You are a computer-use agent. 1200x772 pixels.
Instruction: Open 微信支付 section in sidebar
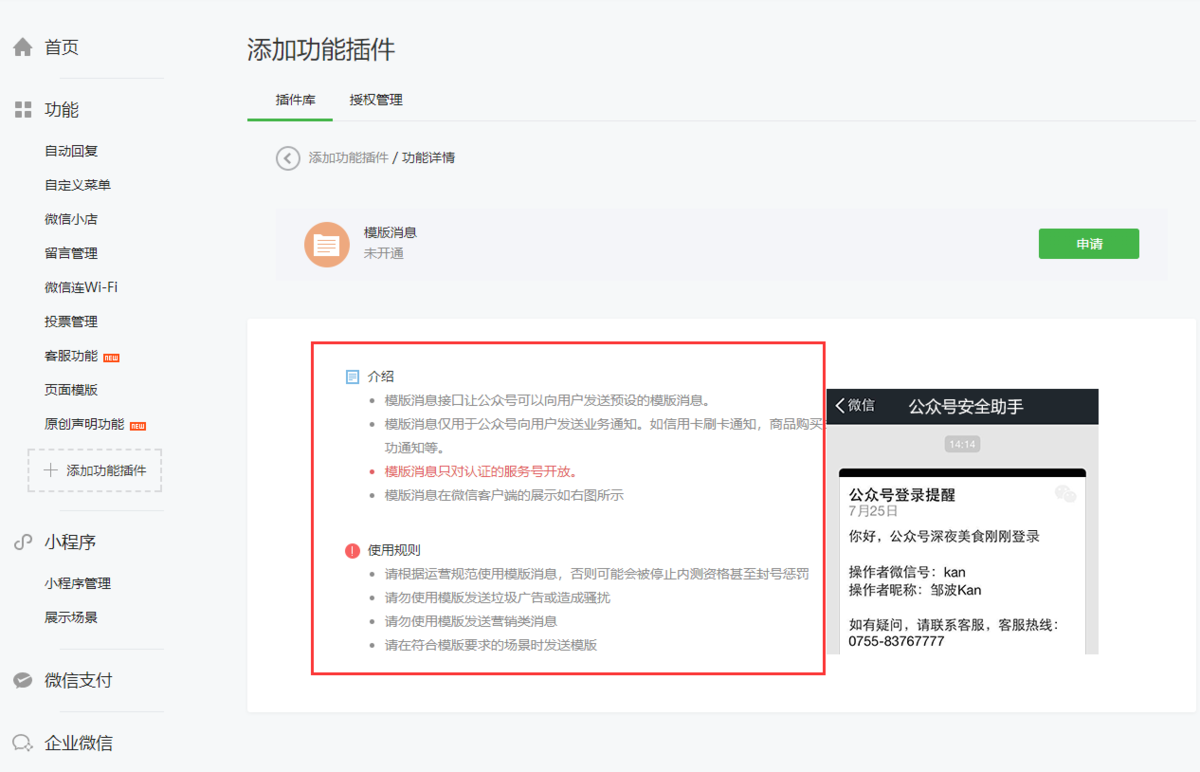(x=78, y=680)
